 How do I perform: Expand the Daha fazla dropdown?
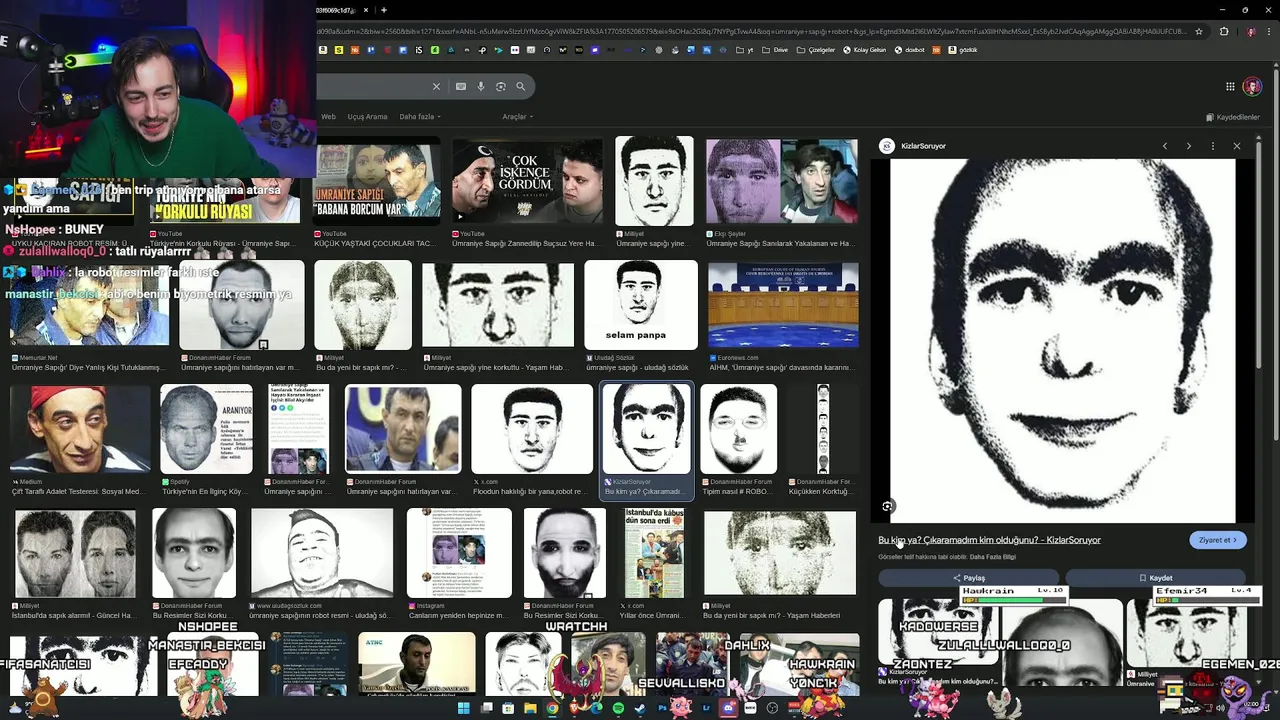click(419, 117)
